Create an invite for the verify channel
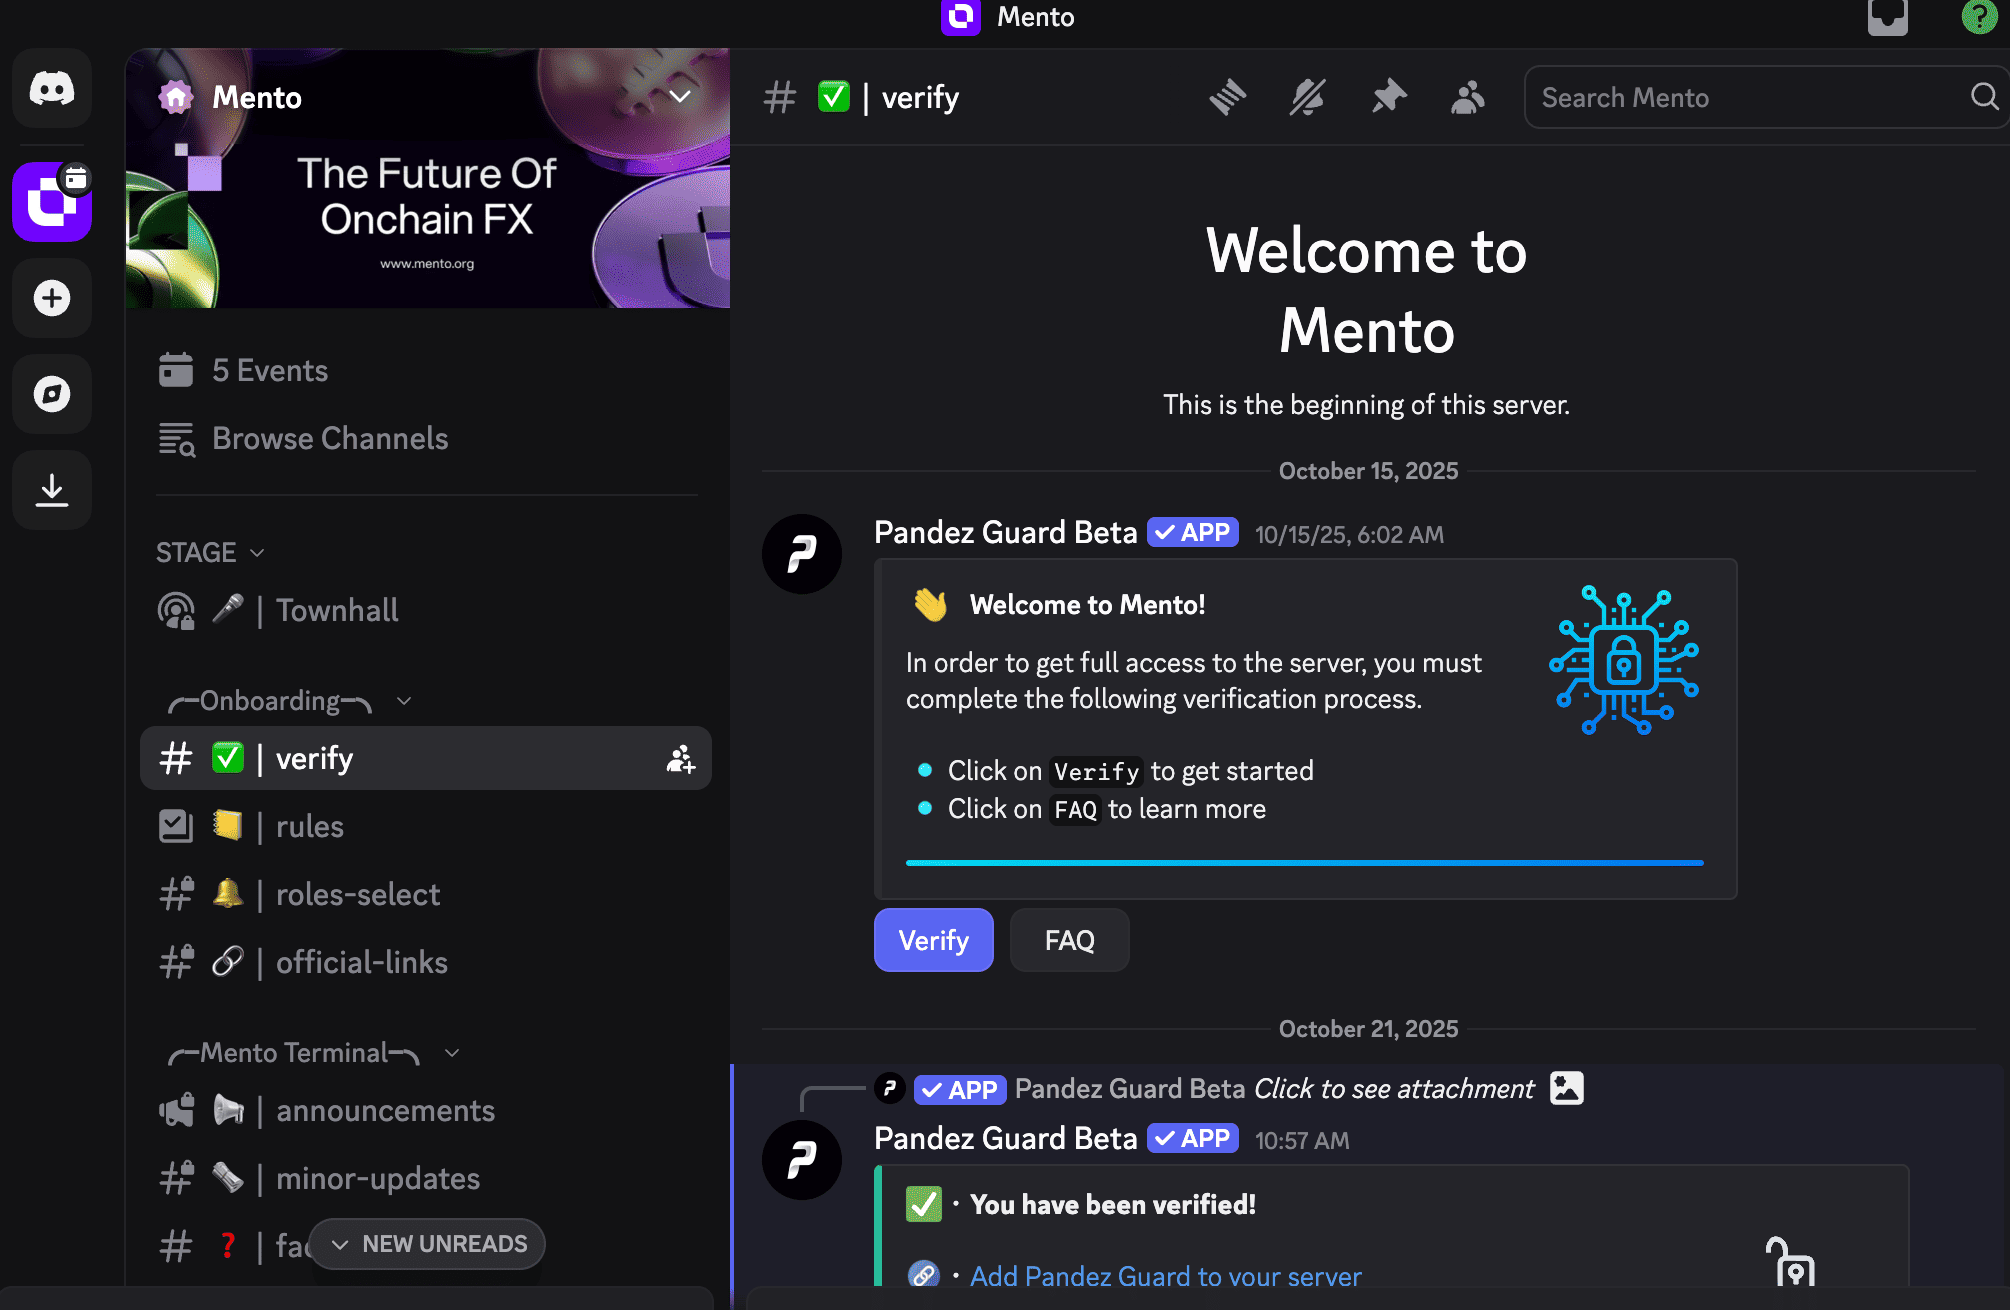2010x1310 pixels. pos(680,758)
